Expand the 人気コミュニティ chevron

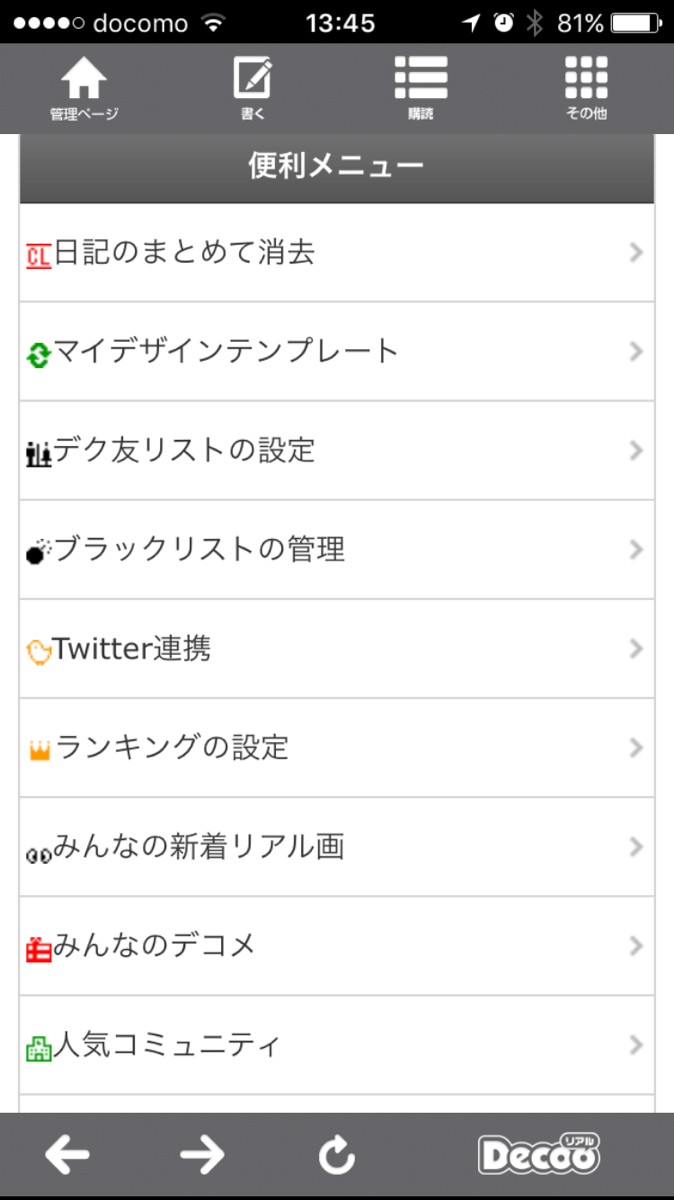pyautogui.click(x=636, y=1045)
